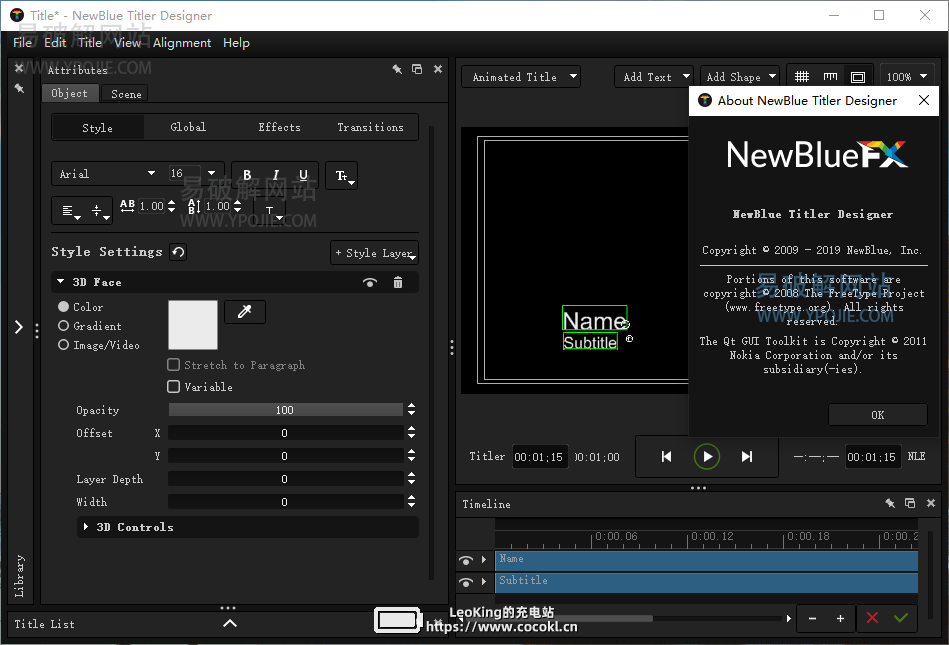Click the NLE button

[x=916, y=456]
